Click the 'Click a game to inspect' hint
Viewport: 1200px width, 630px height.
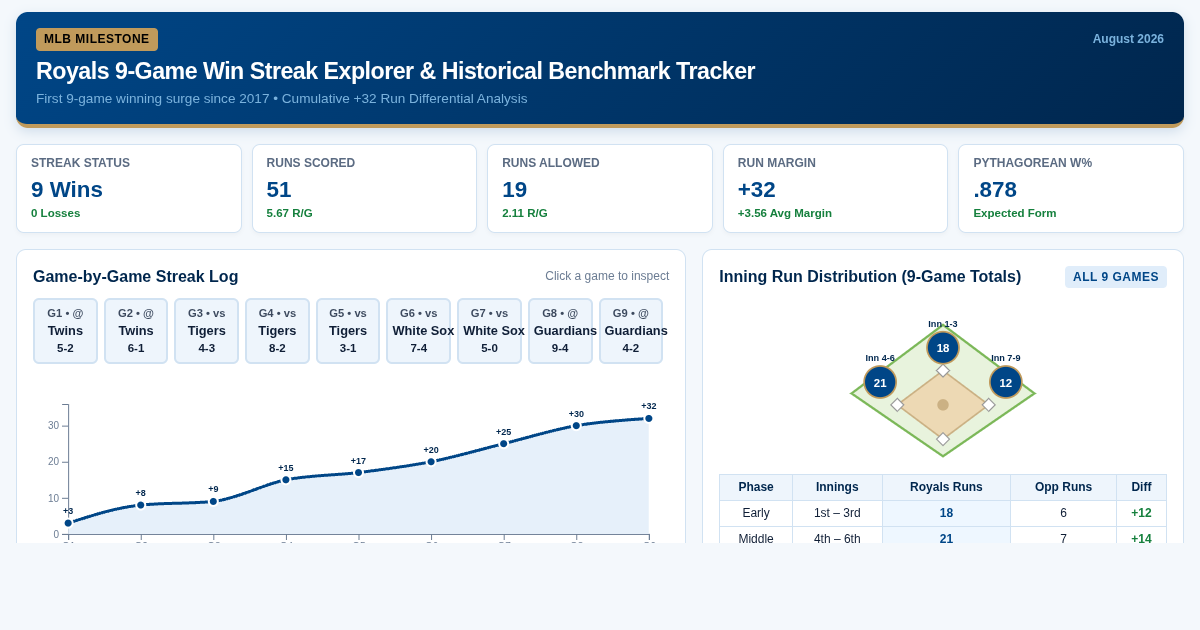(x=607, y=276)
